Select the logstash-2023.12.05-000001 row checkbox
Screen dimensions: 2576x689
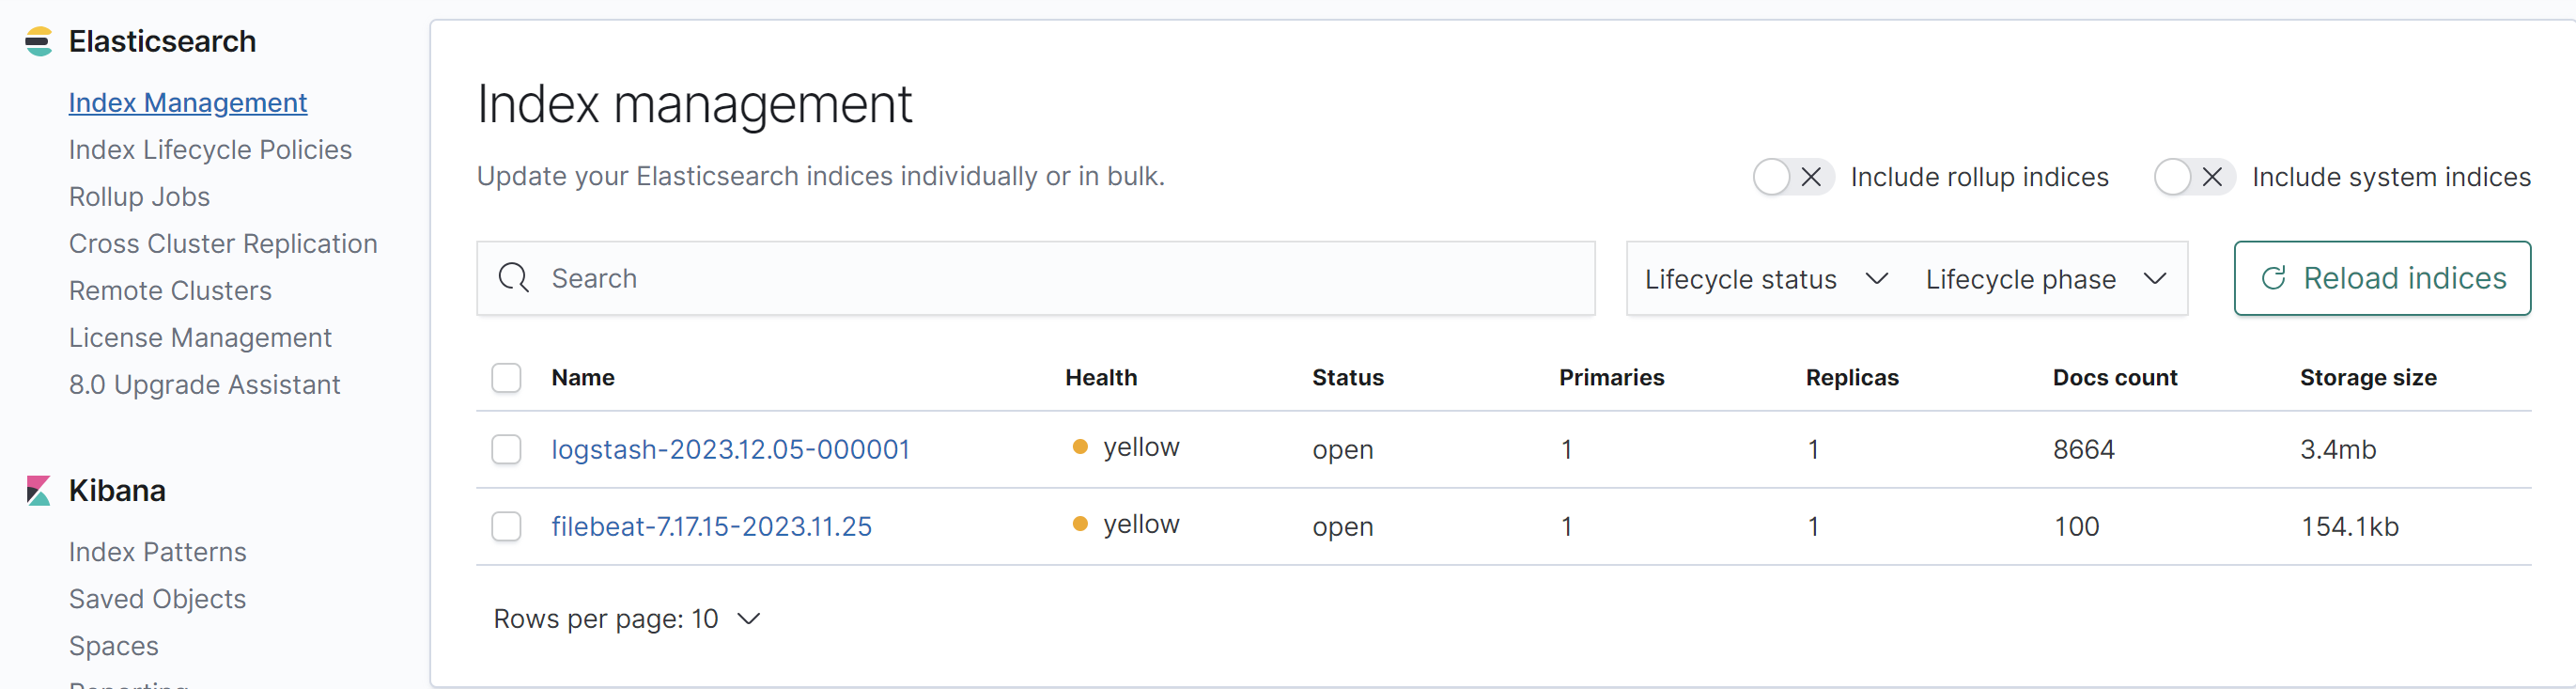click(507, 449)
